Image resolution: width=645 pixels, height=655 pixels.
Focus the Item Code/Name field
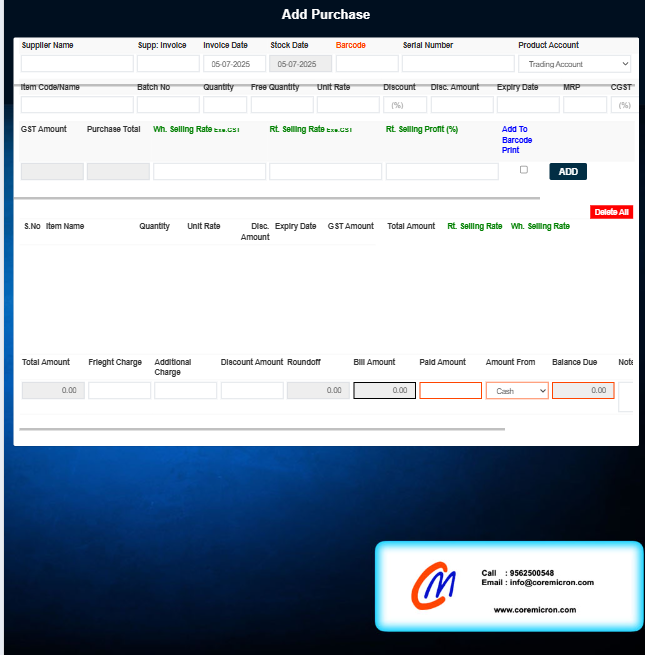coord(77,105)
